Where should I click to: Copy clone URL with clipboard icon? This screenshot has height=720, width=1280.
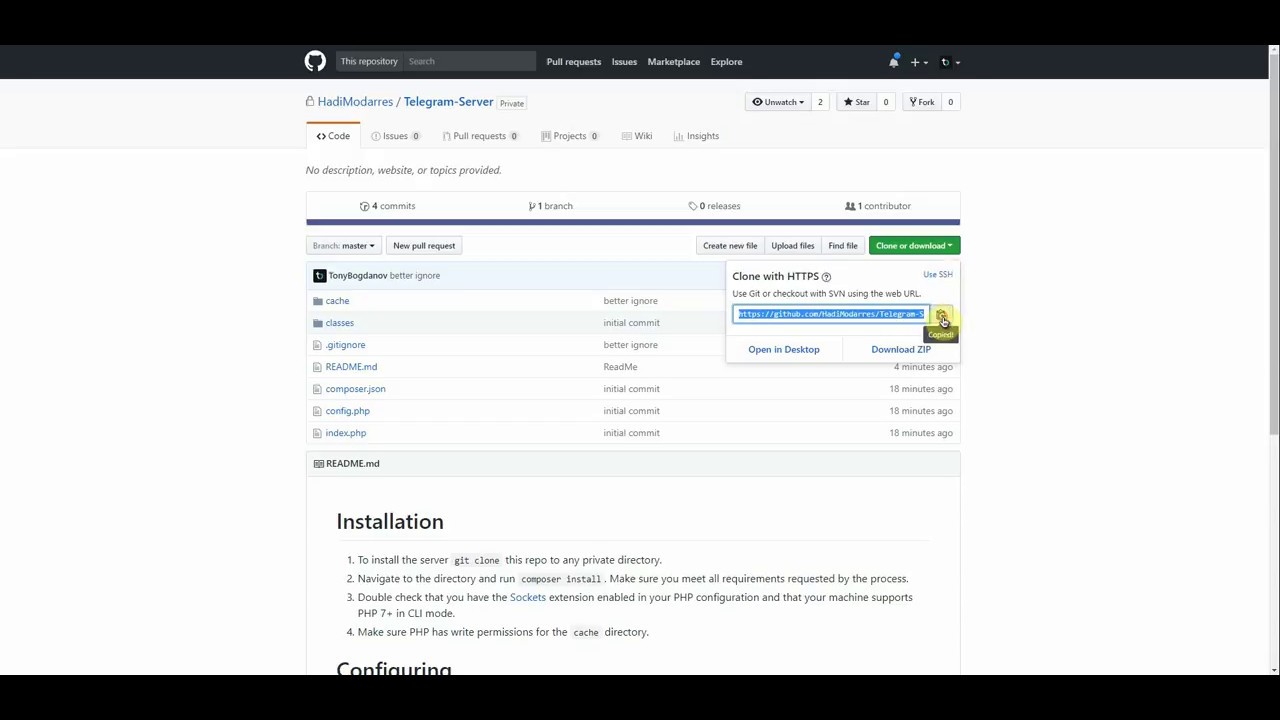[x=941, y=315]
